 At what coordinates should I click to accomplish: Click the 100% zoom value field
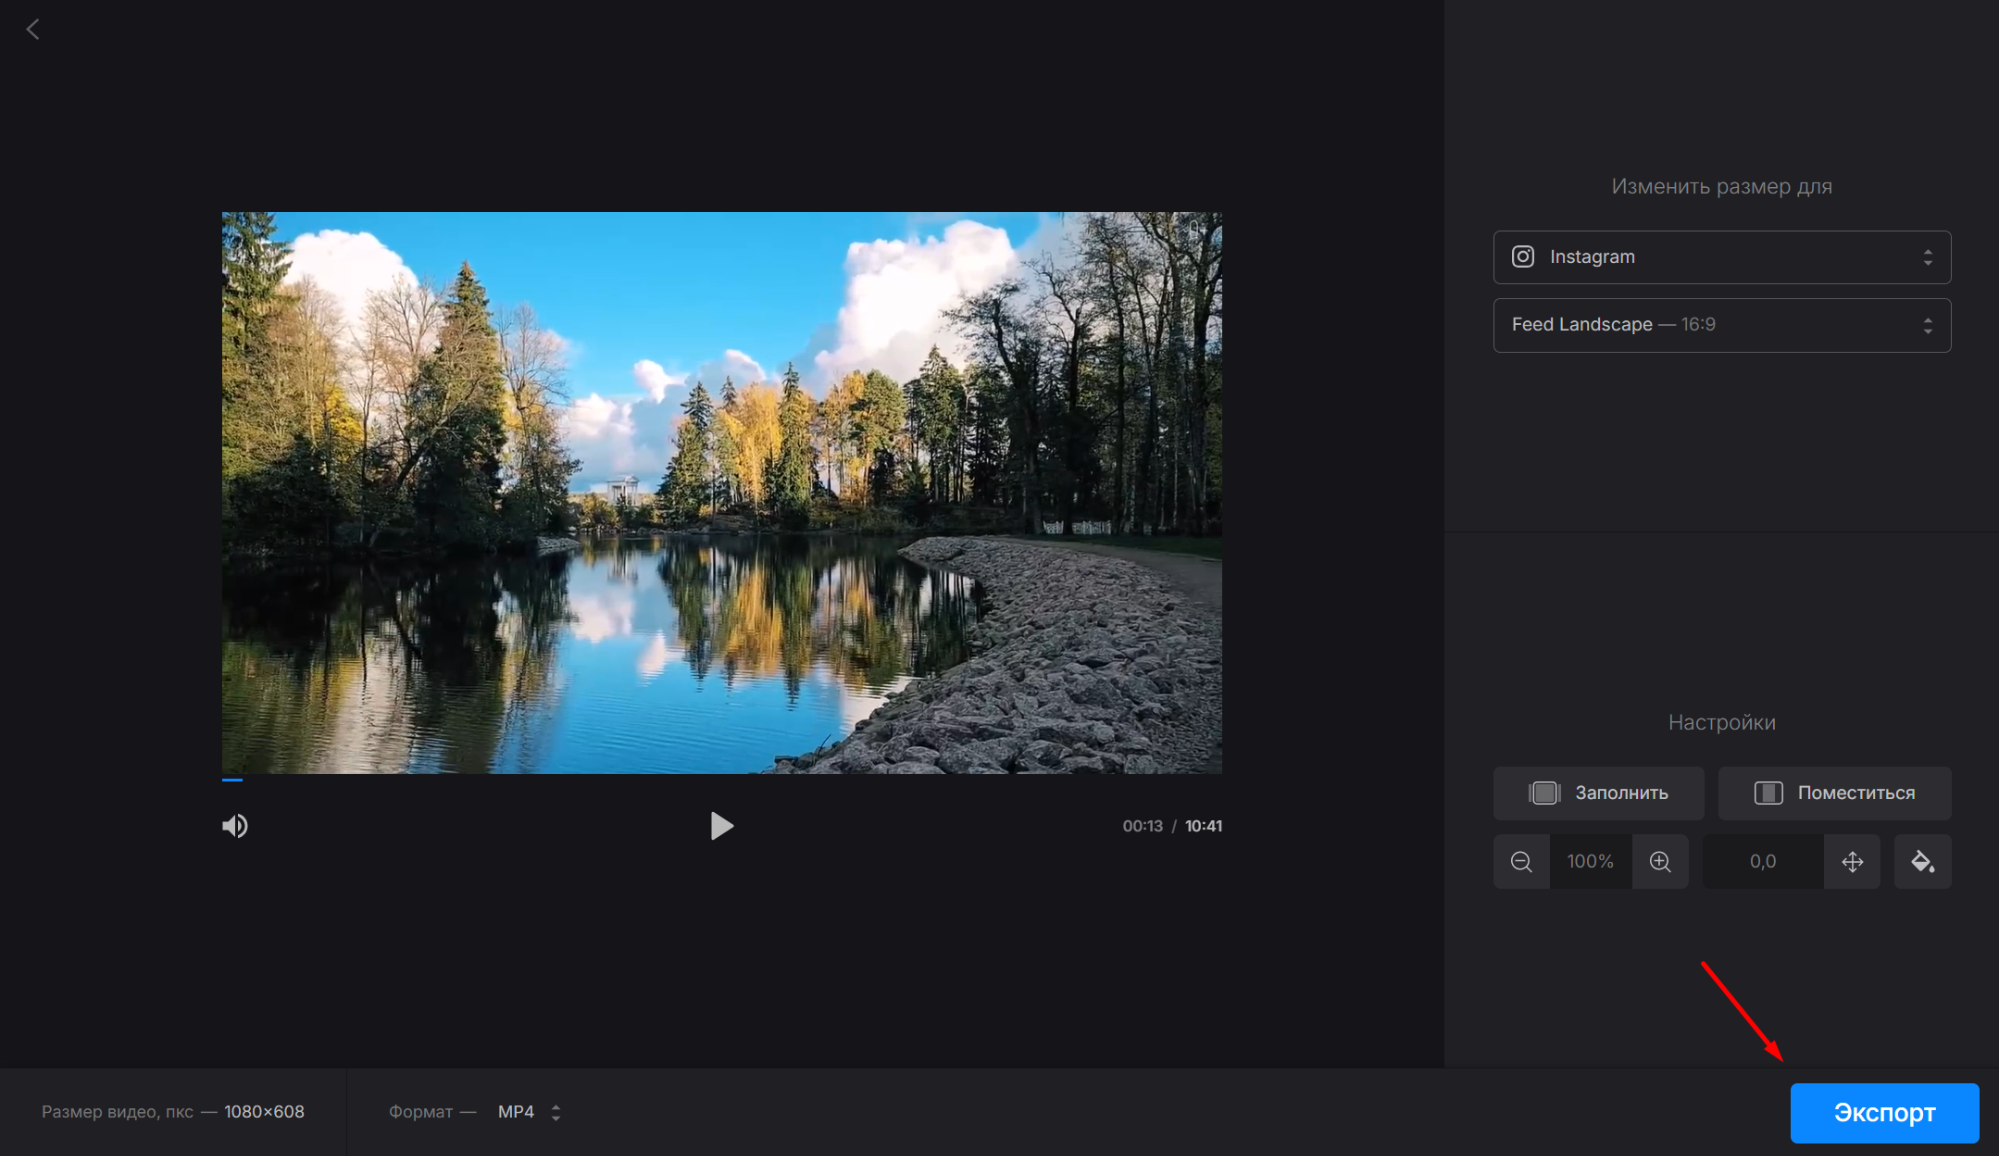(1590, 862)
